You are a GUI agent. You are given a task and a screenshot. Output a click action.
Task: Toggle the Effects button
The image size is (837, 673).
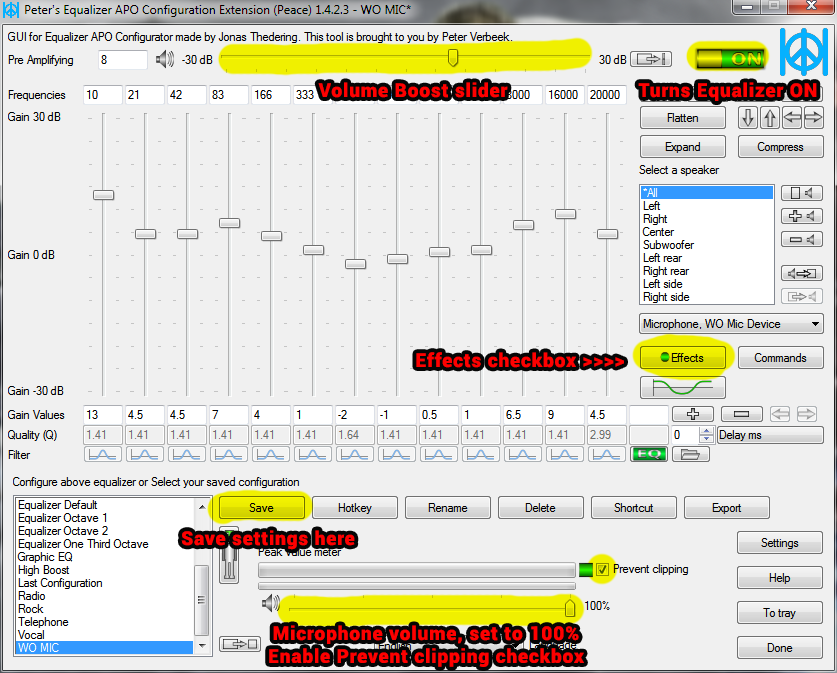pyautogui.click(x=682, y=358)
